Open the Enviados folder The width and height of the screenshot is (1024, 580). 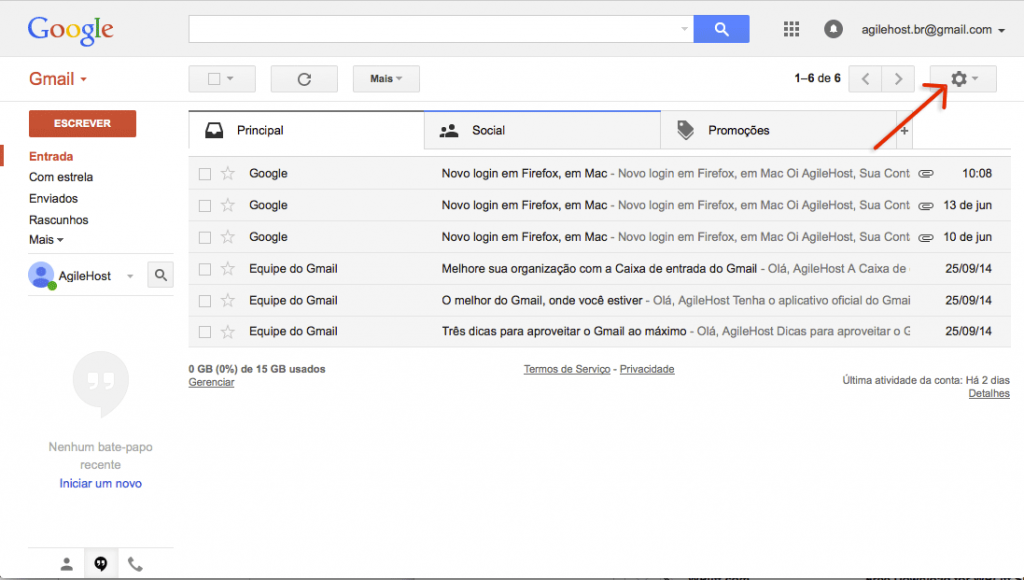(53, 199)
